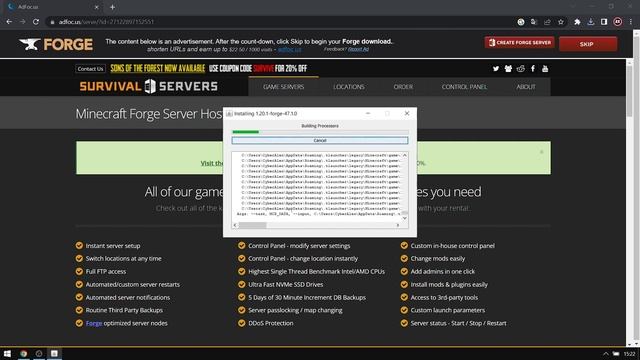Open the About menu
Screen dimensions: 640x360
coord(525,87)
